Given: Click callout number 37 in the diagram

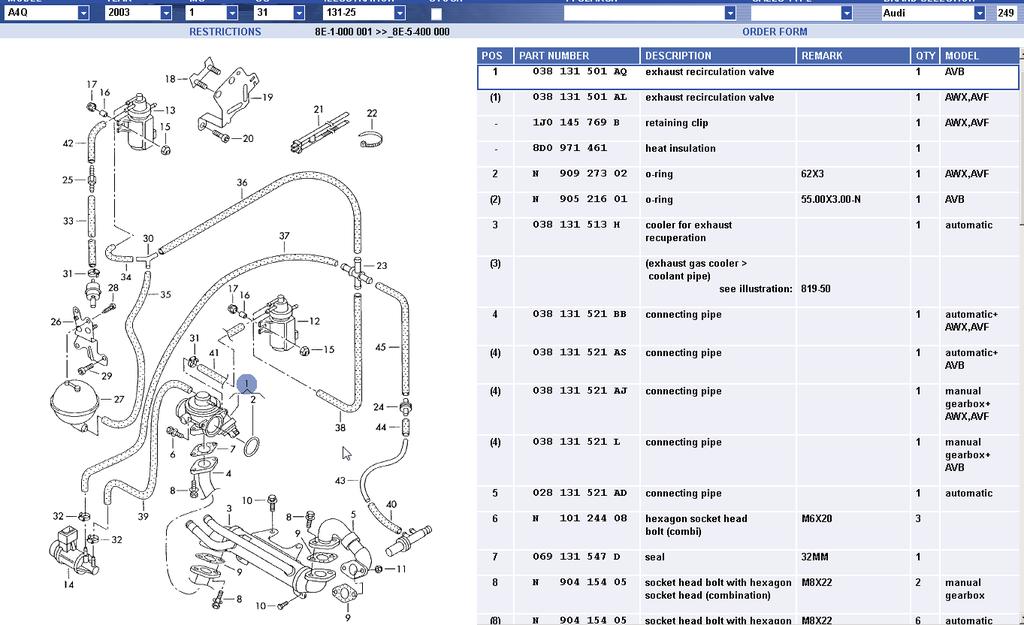Looking at the screenshot, I should [284, 237].
